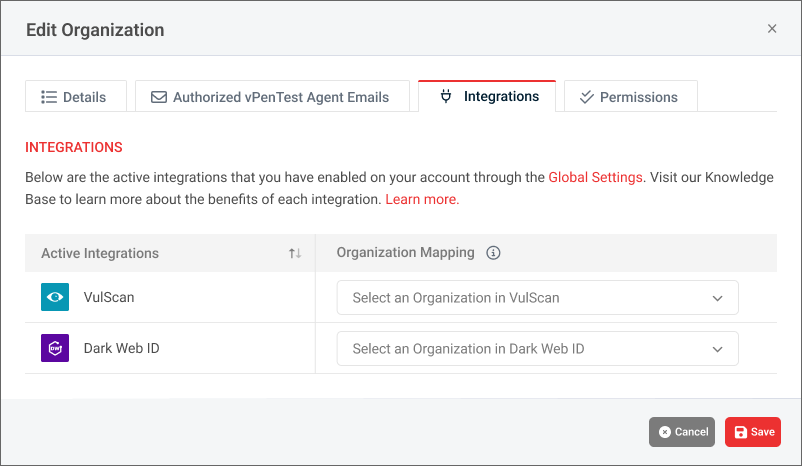802x467 pixels.
Task: Open the Permissions tab
Action: pos(631,97)
